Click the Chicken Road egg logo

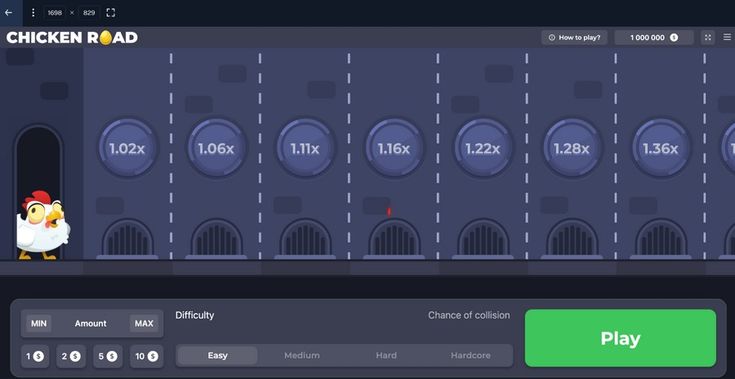coord(72,37)
